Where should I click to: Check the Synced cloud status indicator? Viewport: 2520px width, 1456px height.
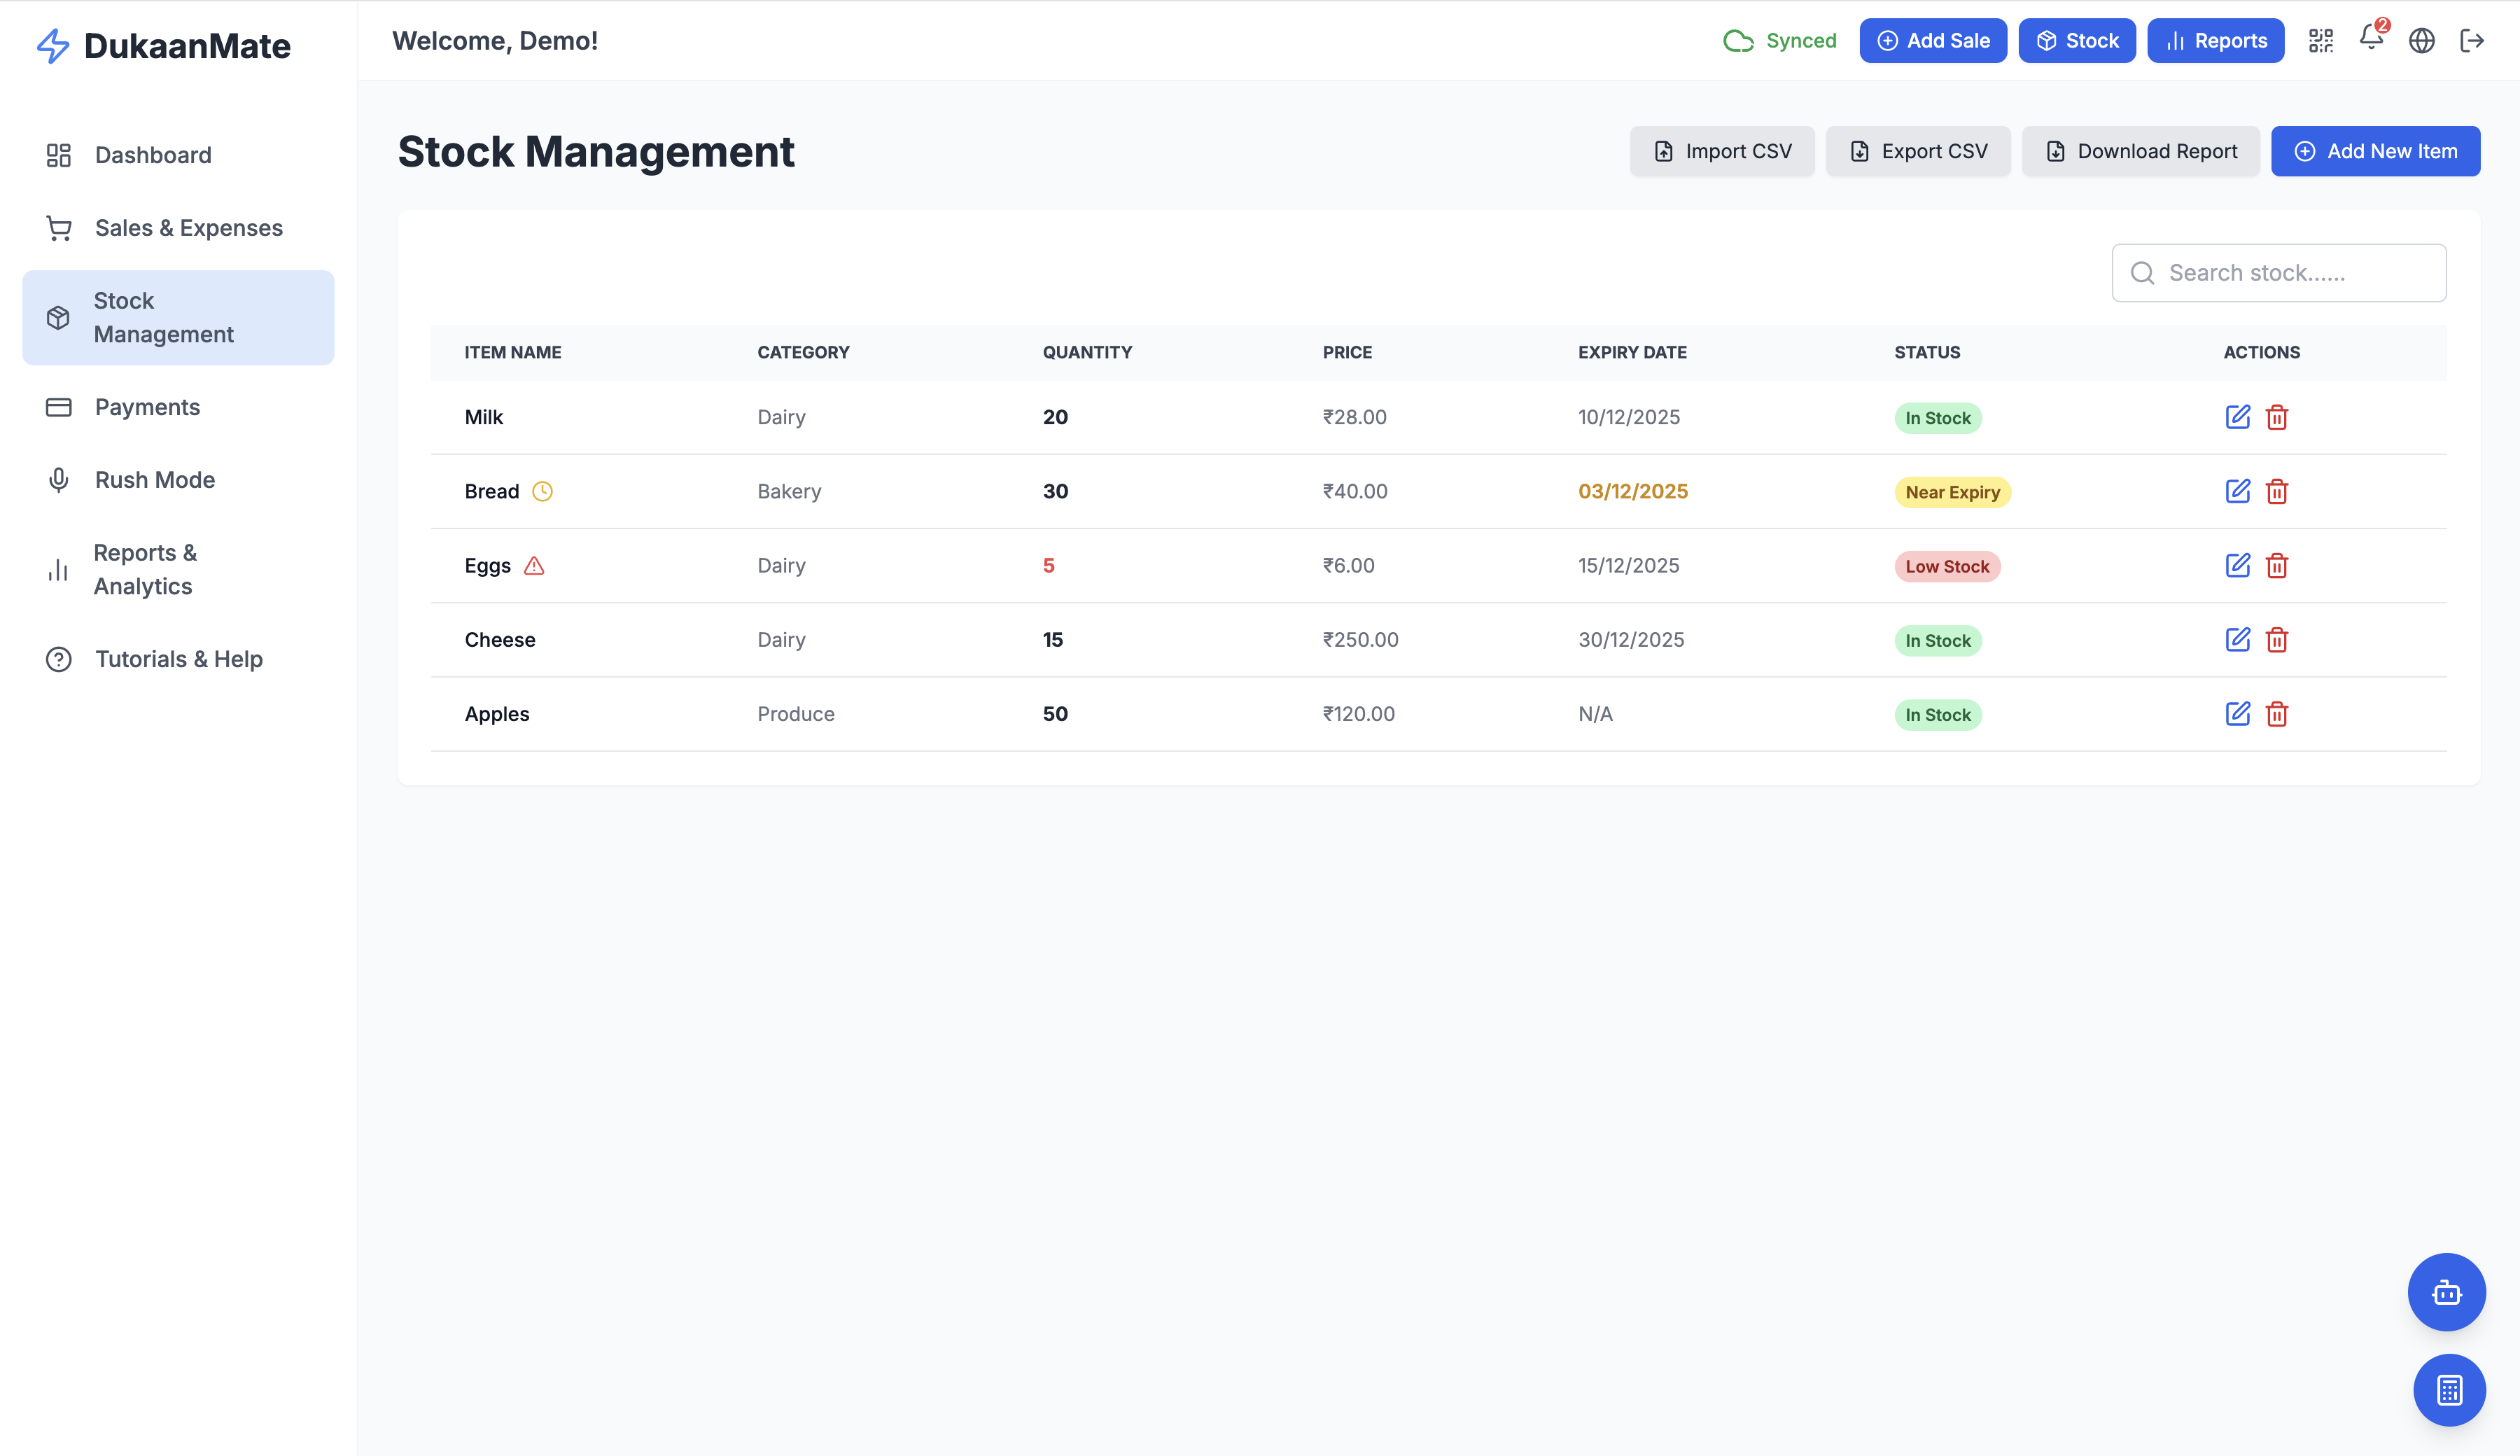pyautogui.click(x=1779, y=40)
